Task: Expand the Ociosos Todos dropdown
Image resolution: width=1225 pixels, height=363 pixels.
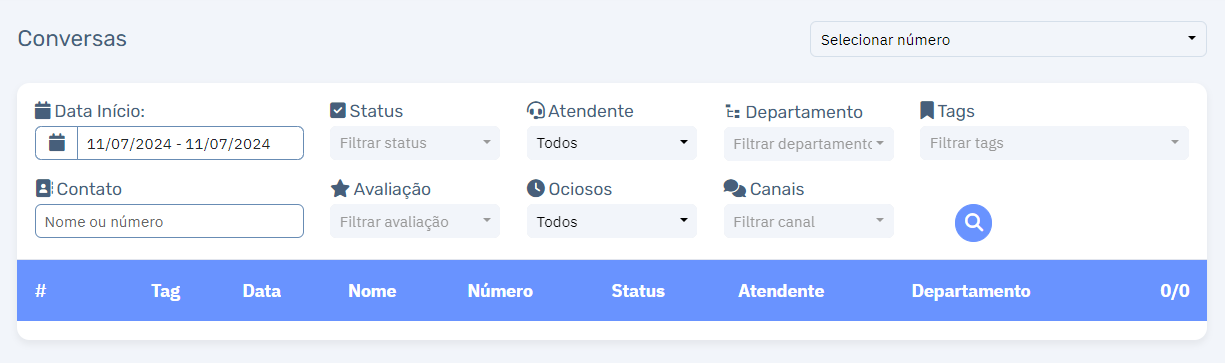Action: pyautogui.click(x=612, y=221)
